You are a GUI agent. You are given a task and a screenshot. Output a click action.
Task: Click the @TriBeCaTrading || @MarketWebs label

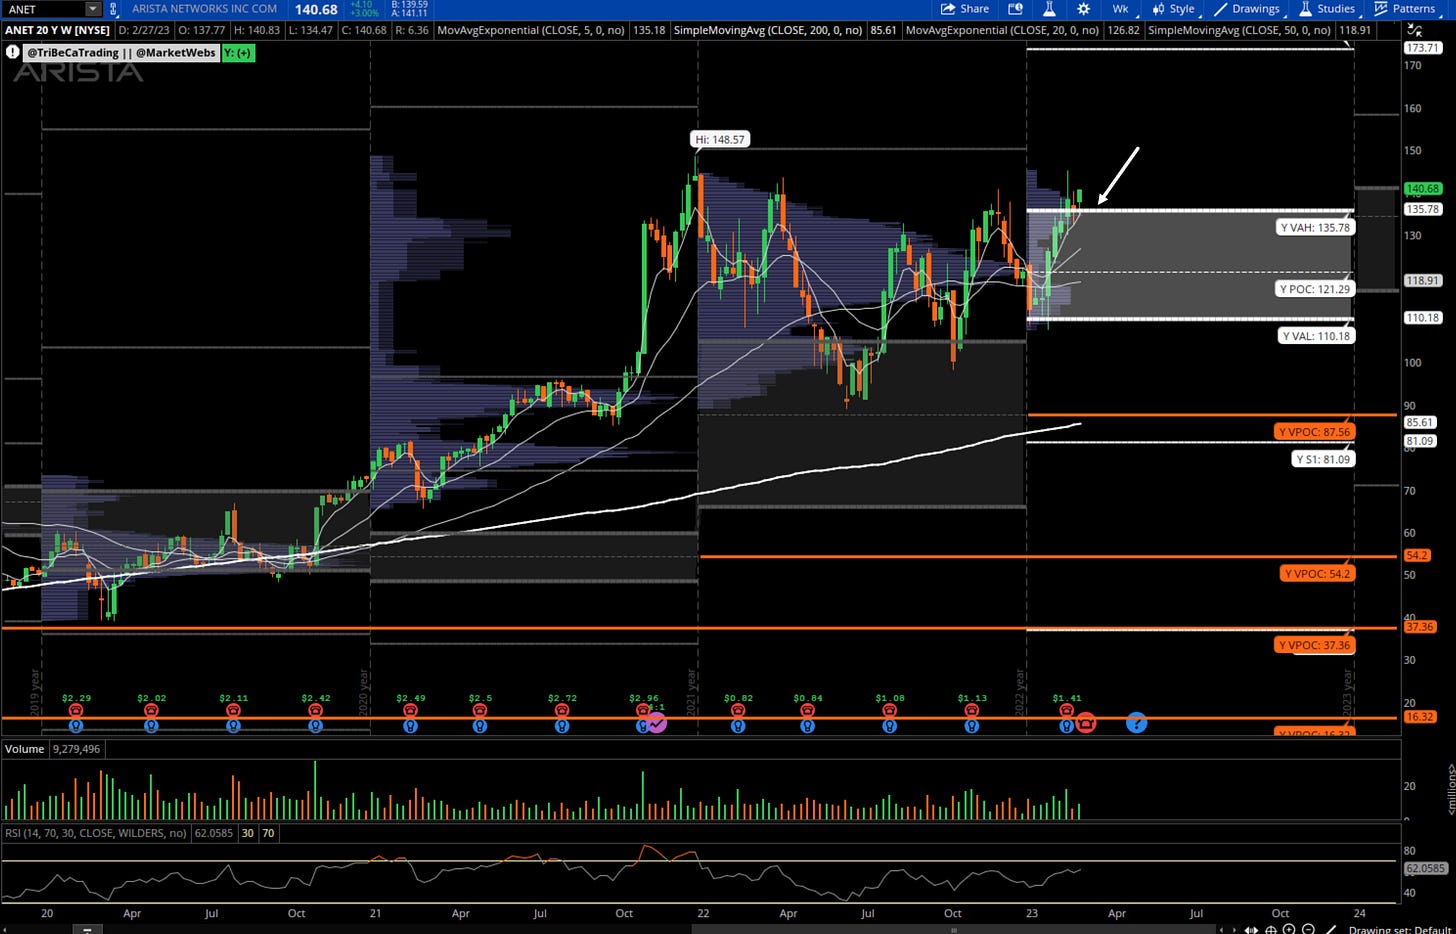click(x=121, y=52)
